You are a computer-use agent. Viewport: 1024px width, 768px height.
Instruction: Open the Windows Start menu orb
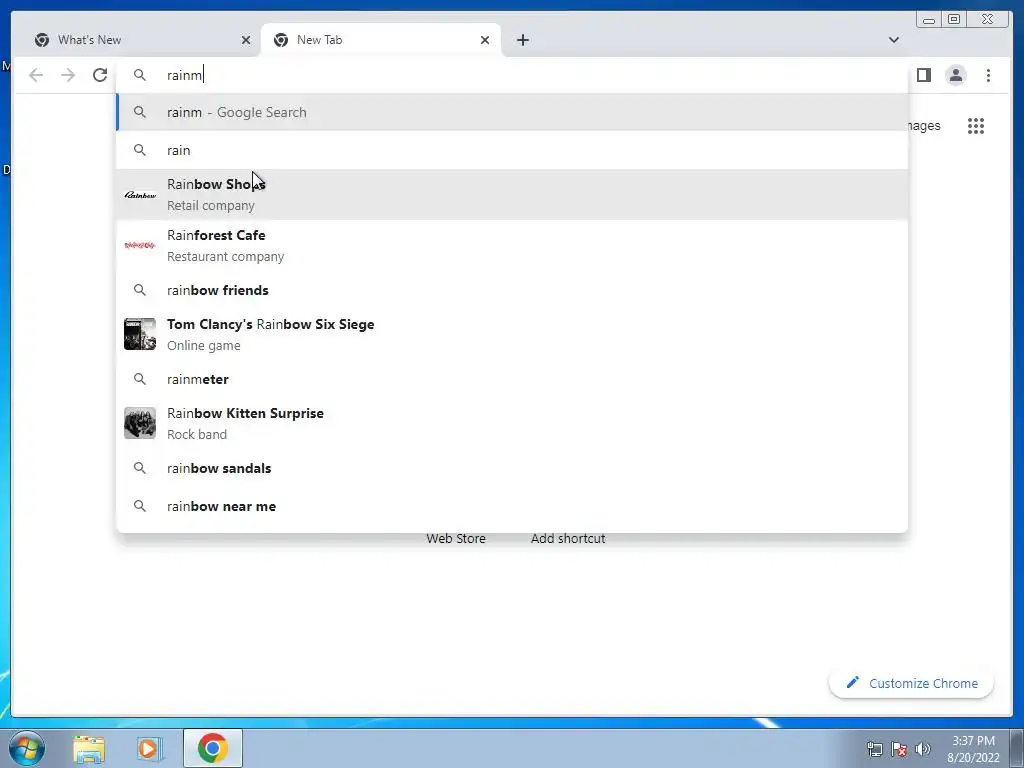(x=27, y=748)
